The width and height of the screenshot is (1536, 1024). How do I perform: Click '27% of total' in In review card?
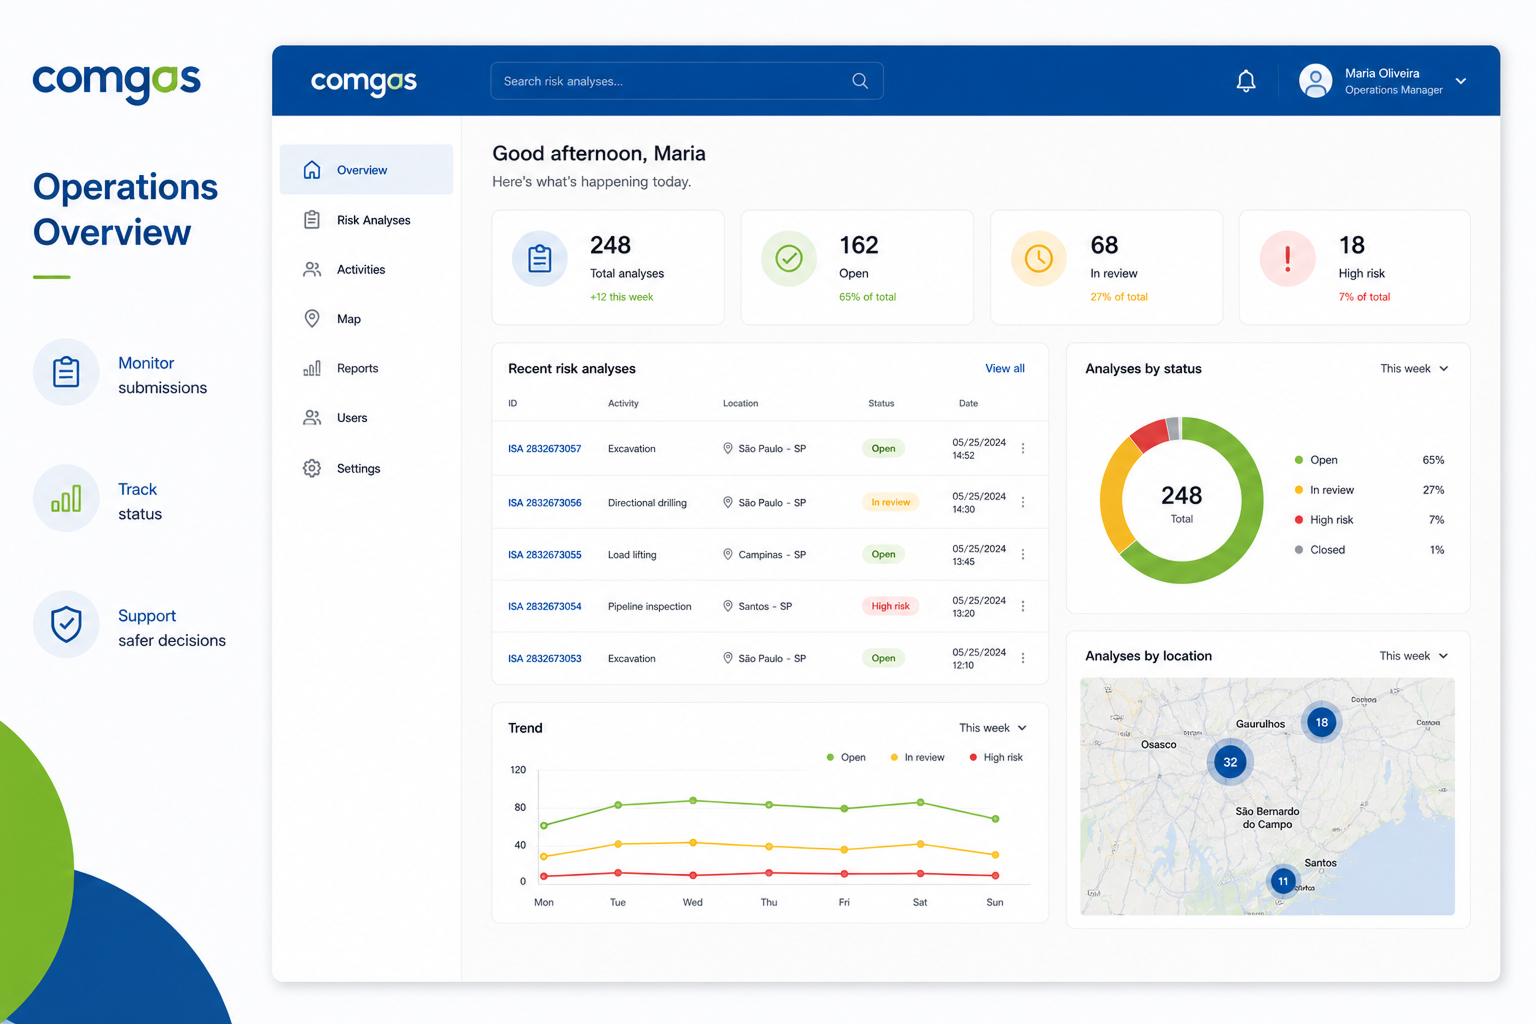(x=1118, y=297)
